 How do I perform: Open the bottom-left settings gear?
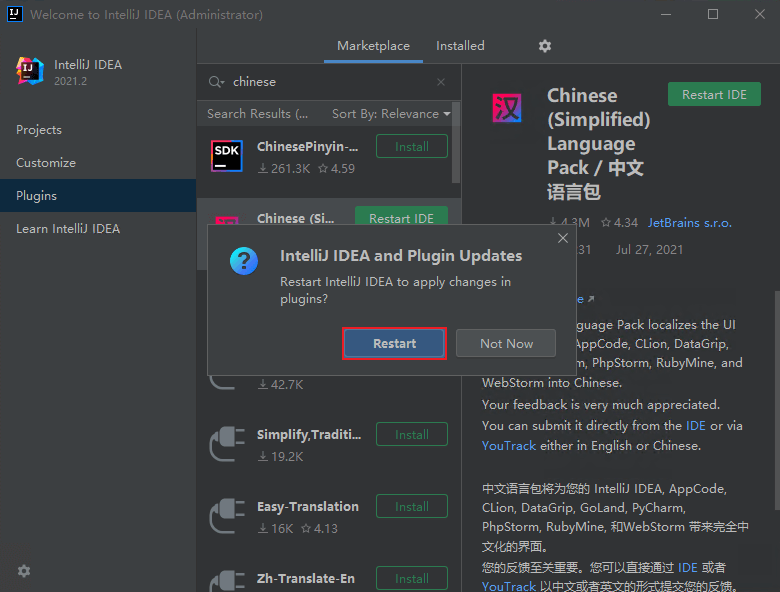click(23, 571)
